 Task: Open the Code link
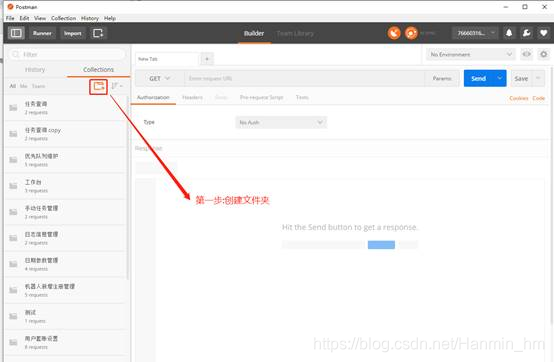(538, 98)
